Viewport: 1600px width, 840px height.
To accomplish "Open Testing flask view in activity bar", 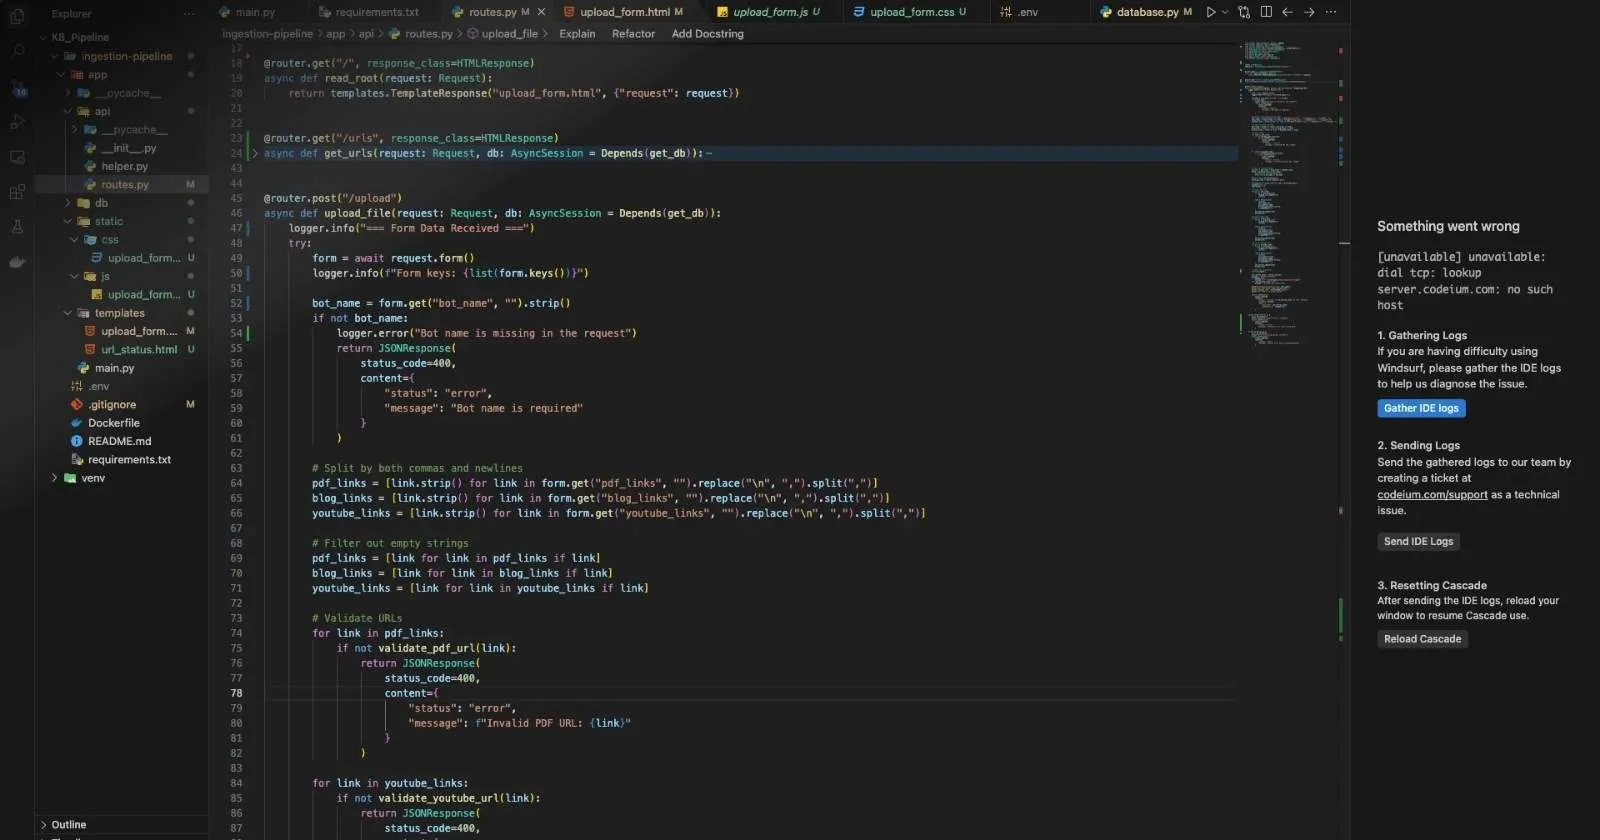I will click(17, 227).
